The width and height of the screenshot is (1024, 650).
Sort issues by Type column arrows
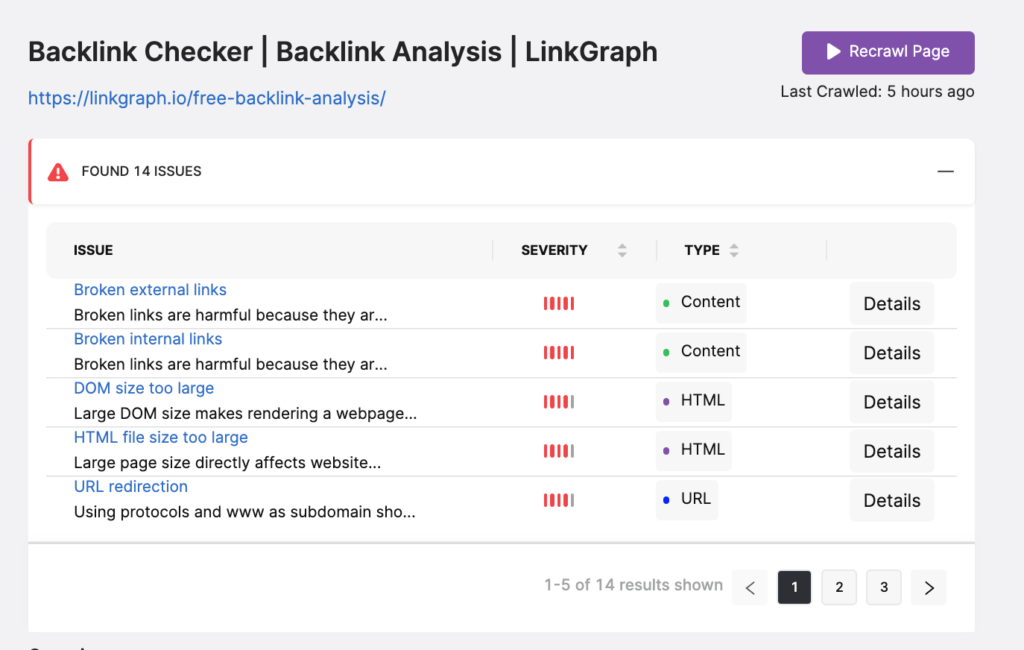(734, 250)
